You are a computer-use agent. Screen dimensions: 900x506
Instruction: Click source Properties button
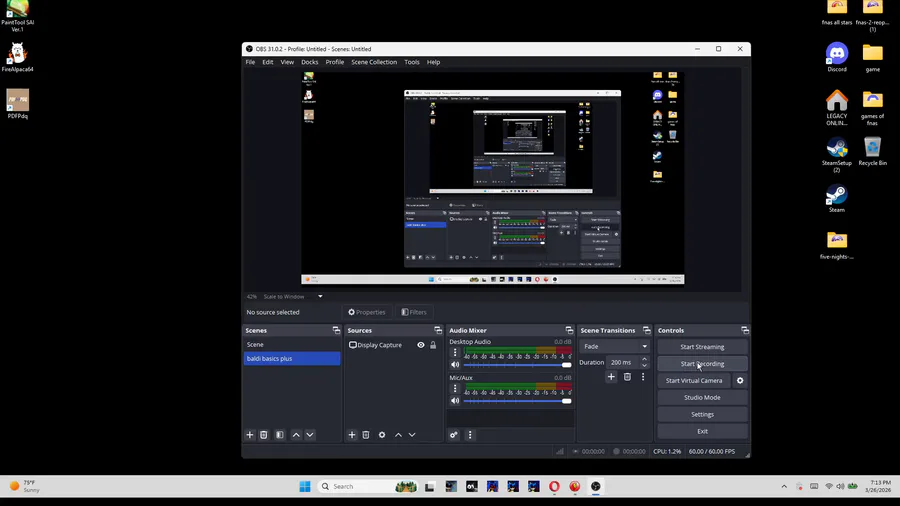point(367,312)
